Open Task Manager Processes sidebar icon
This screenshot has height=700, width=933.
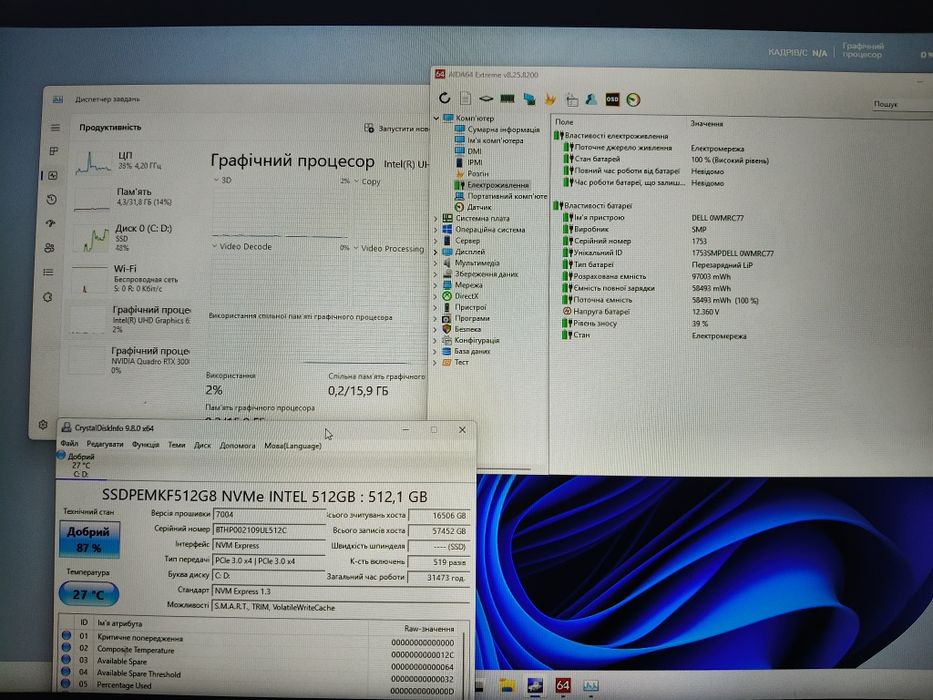point(54,151)
